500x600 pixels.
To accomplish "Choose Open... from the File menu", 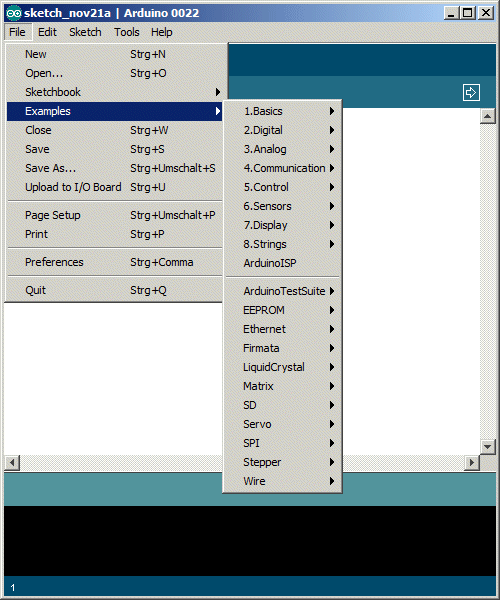I will (114, 73).
